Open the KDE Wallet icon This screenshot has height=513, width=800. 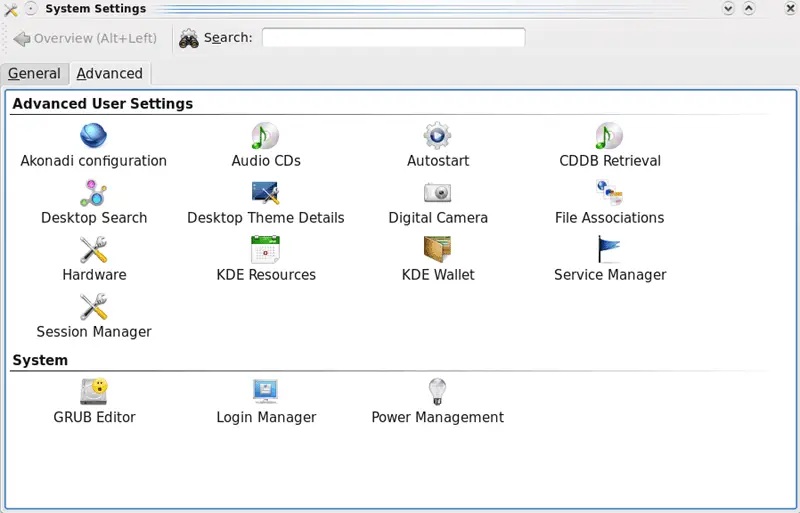tap(437, 249)
